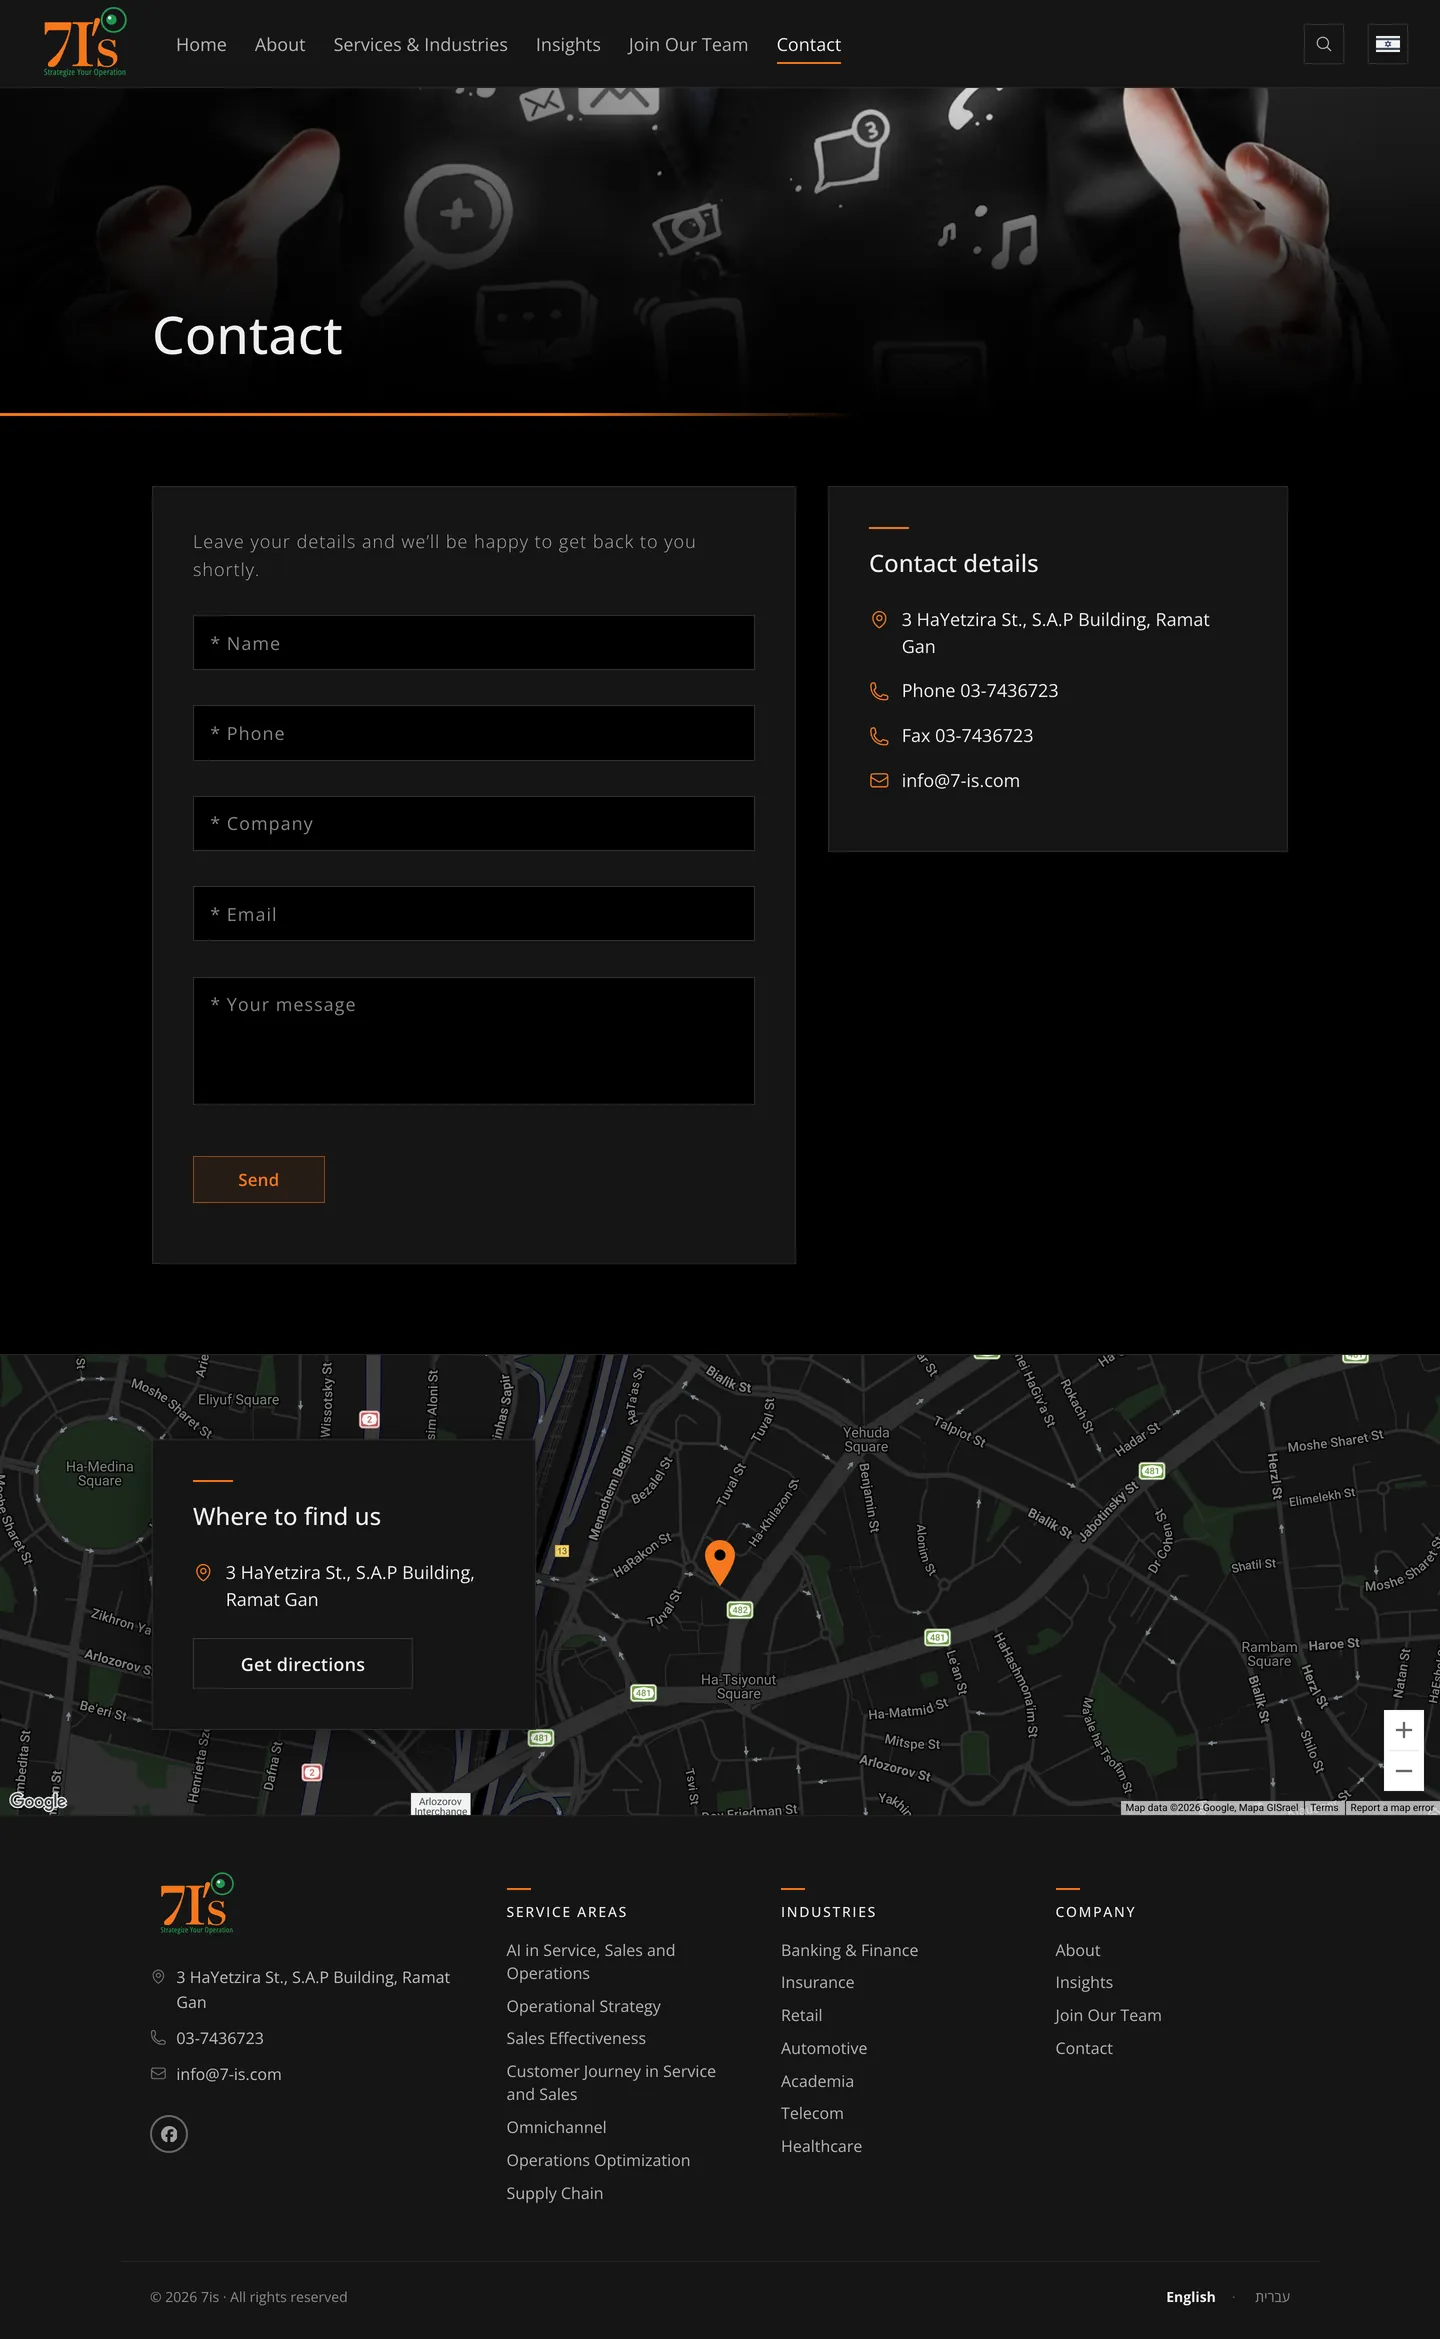Select English language in footer
Viewport: 1440px width, 2339px height.
1190,2296
